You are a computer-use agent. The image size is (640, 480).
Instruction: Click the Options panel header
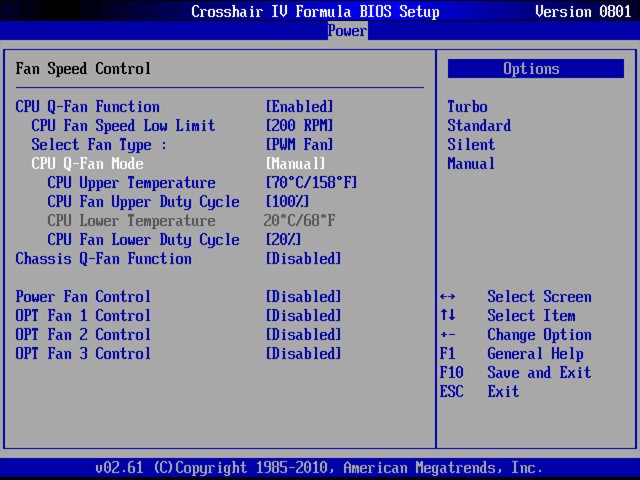pyautogui.click(x=536, y=69)
